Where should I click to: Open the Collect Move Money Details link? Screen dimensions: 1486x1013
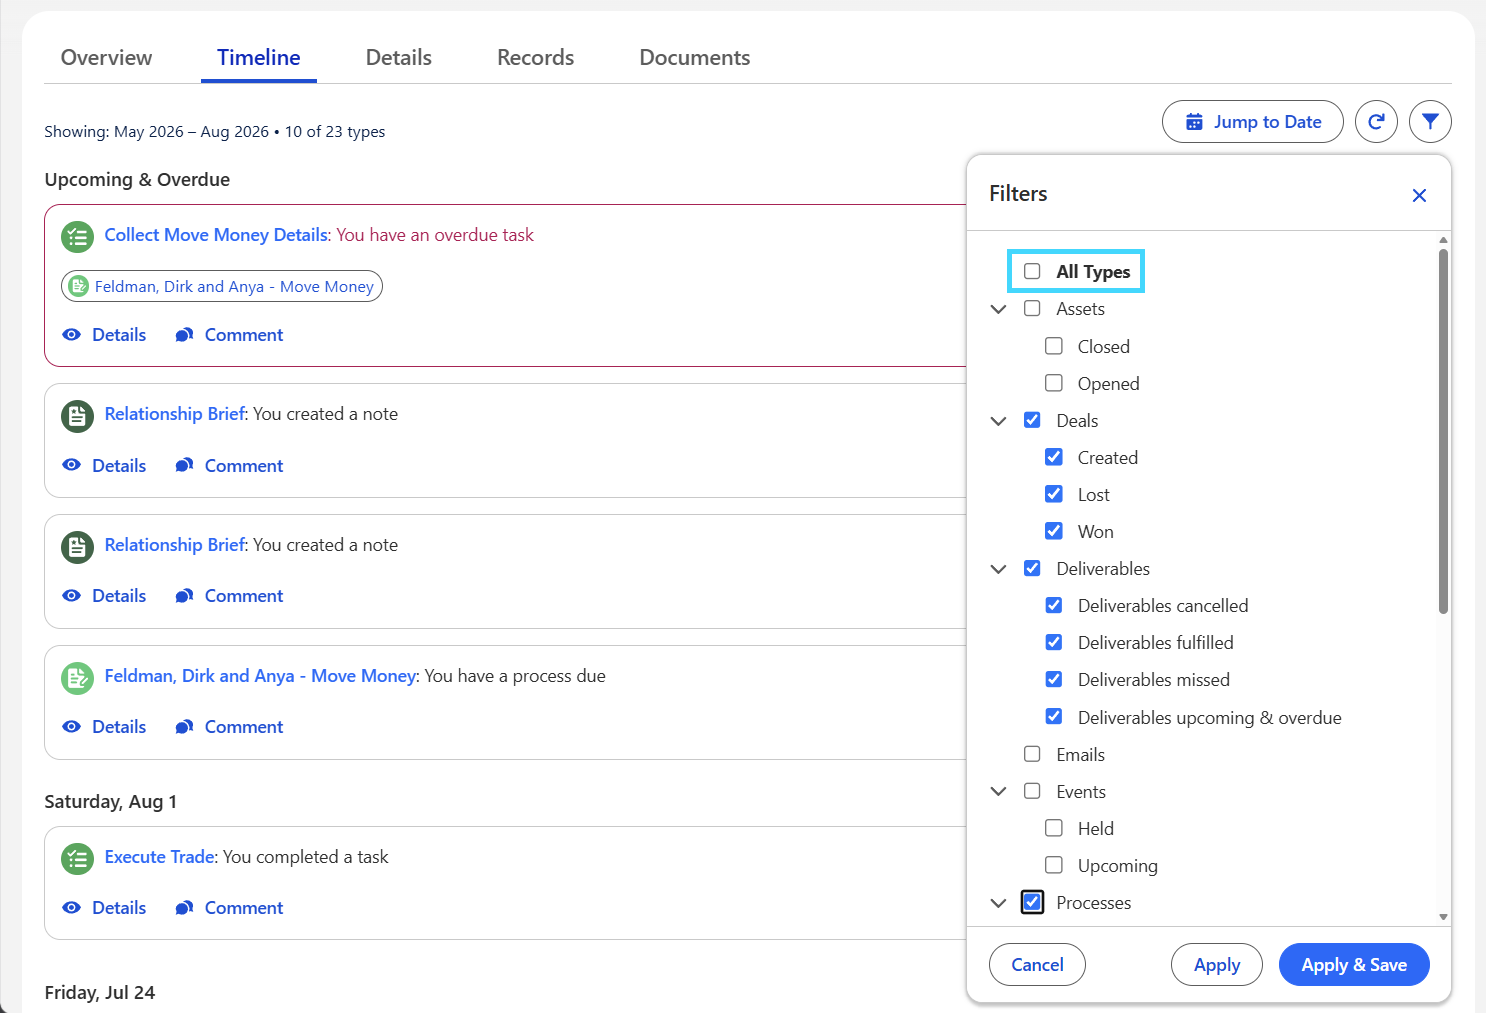coord(217,235)
